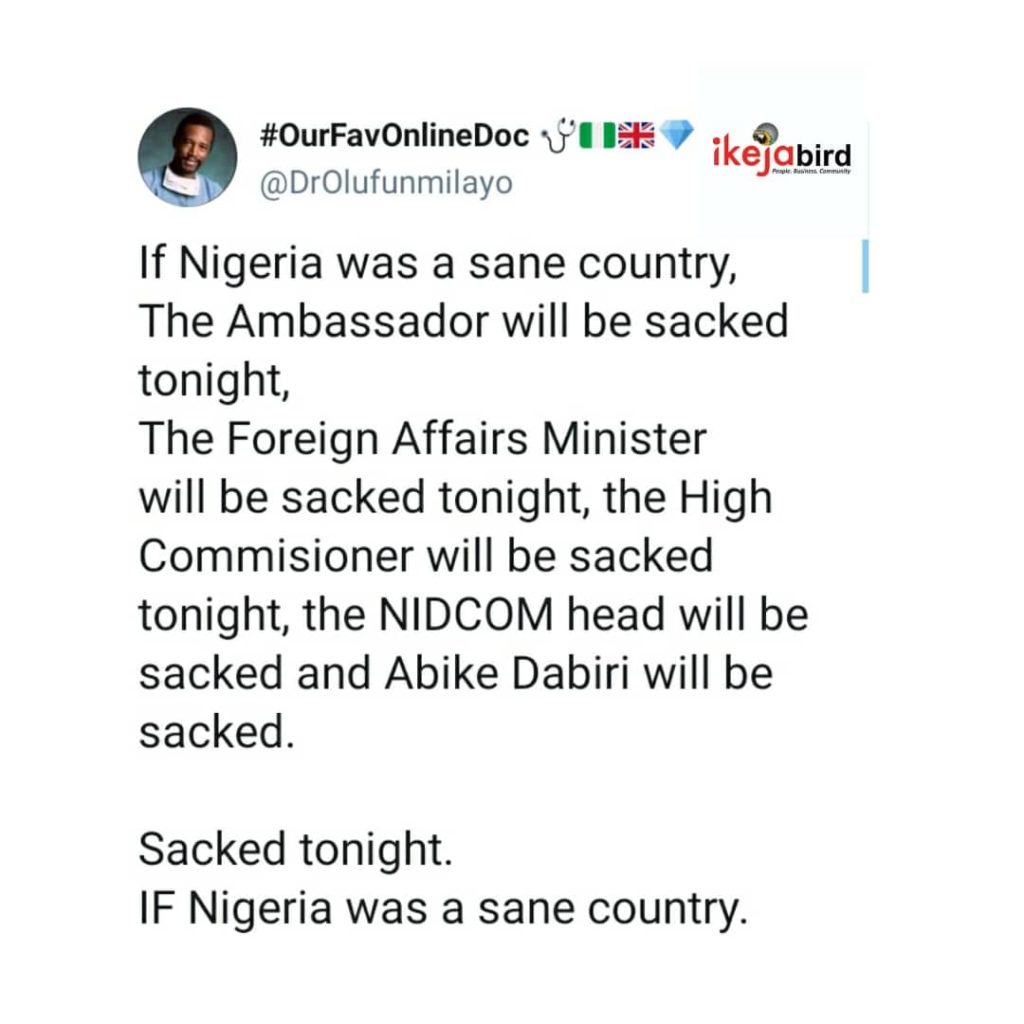Click the standalone 'sacked.' word
Screen dimensions: 1024x1024
217,733
